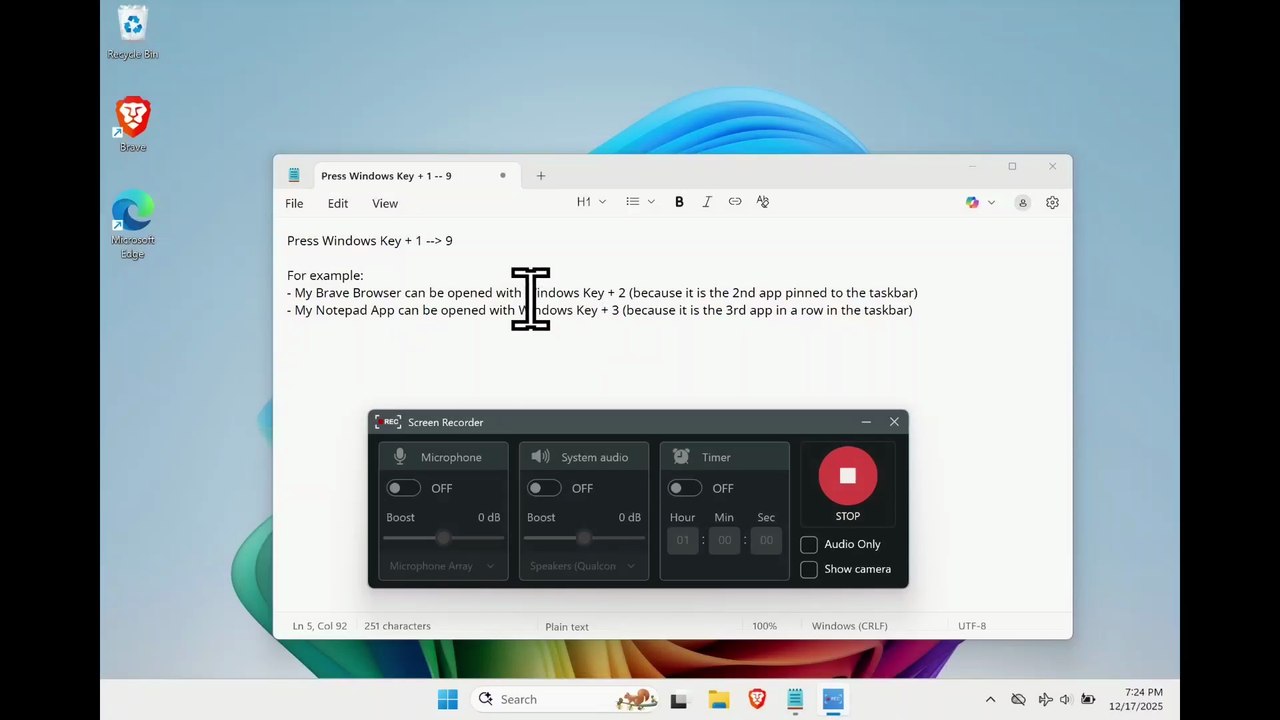Clear formatting in Notepad toolbar
1280x720 pixels.
763,202
